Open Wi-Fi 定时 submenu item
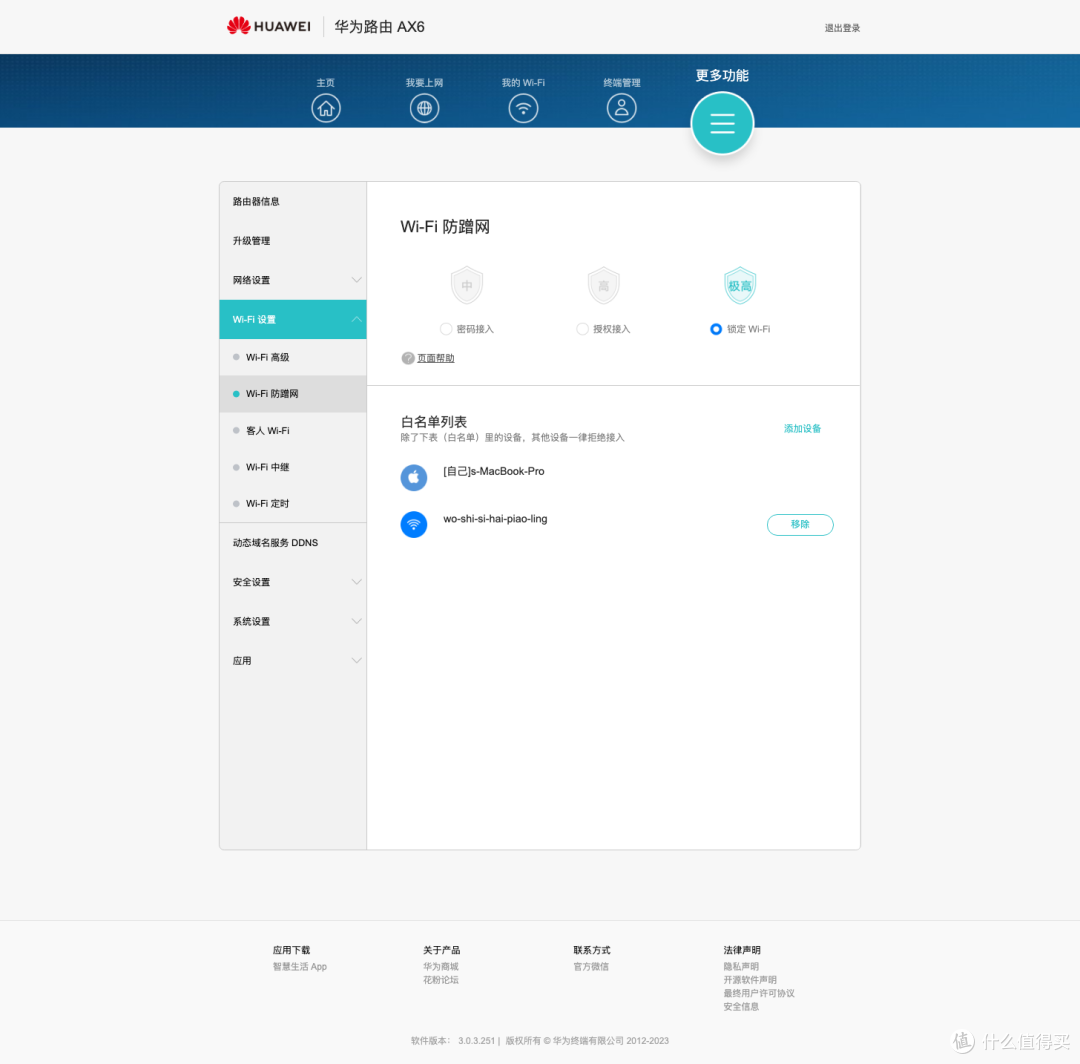The width and height of the screenshot is (1080, 1064). (x=293, y=503)
